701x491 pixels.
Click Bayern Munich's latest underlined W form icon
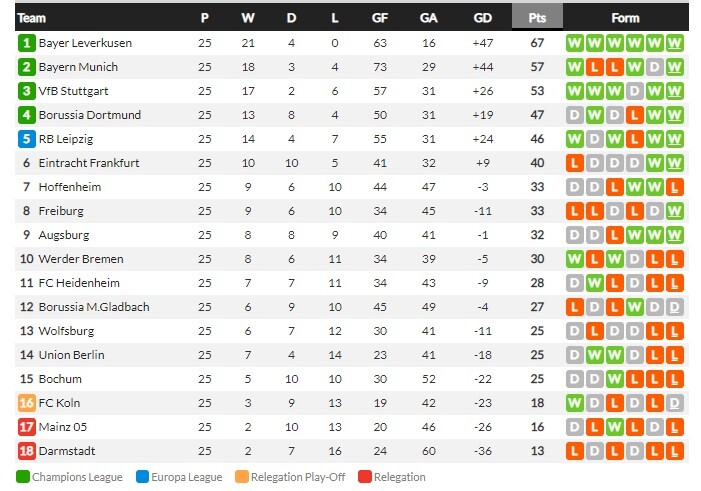click(675, 67)
